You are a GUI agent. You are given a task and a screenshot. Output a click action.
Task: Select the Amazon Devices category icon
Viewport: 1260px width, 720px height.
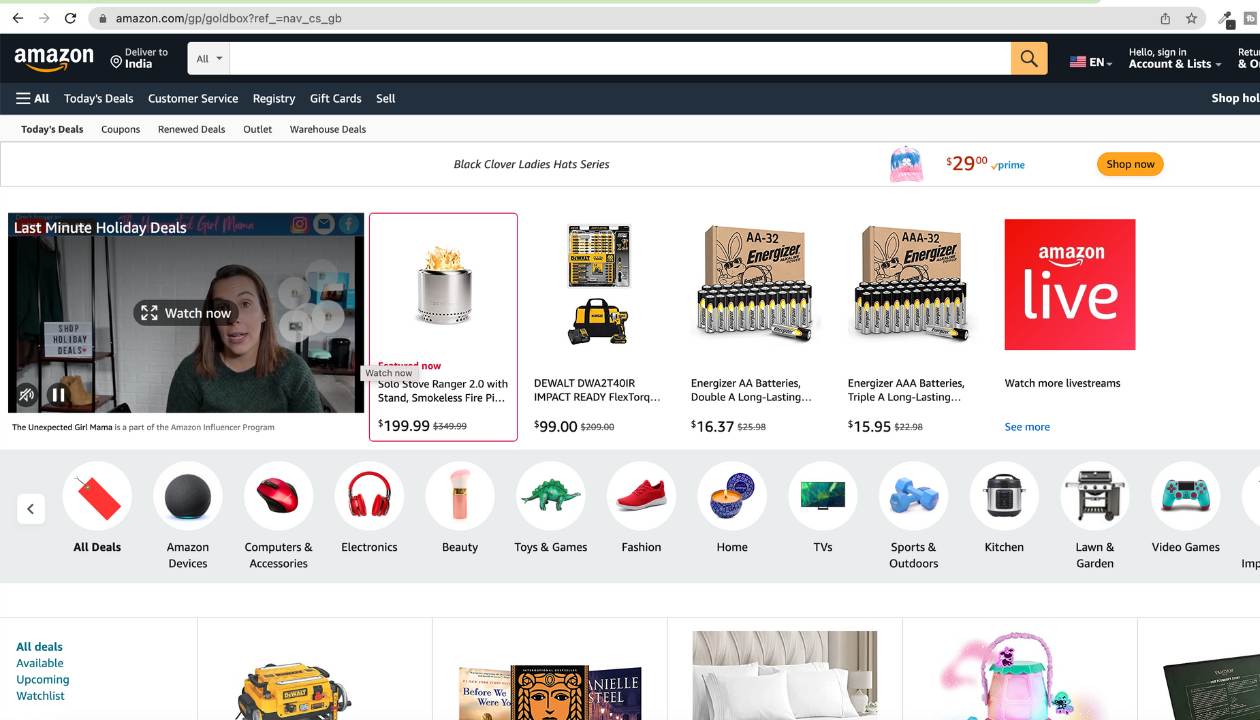[x=188, y=496]
